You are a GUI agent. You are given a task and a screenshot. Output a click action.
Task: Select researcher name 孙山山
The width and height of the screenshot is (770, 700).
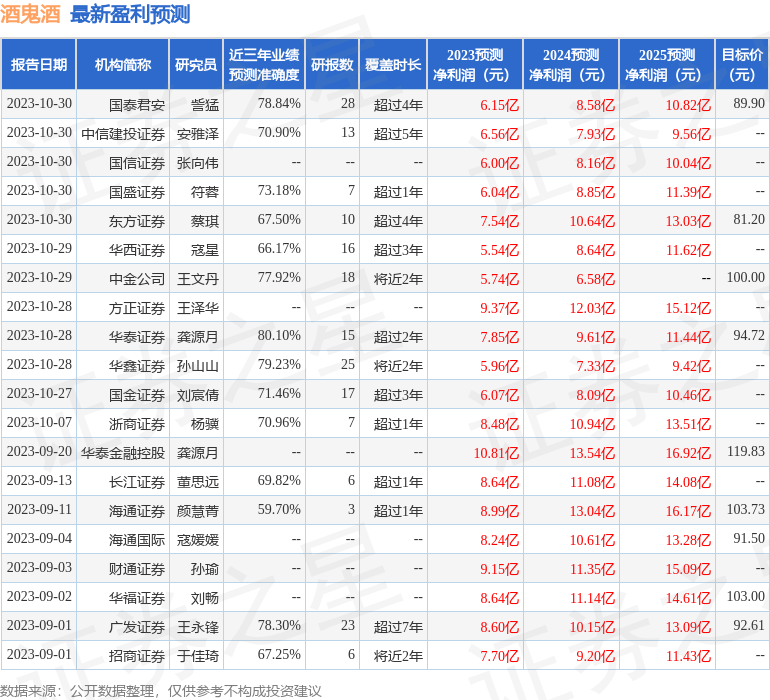198,365
